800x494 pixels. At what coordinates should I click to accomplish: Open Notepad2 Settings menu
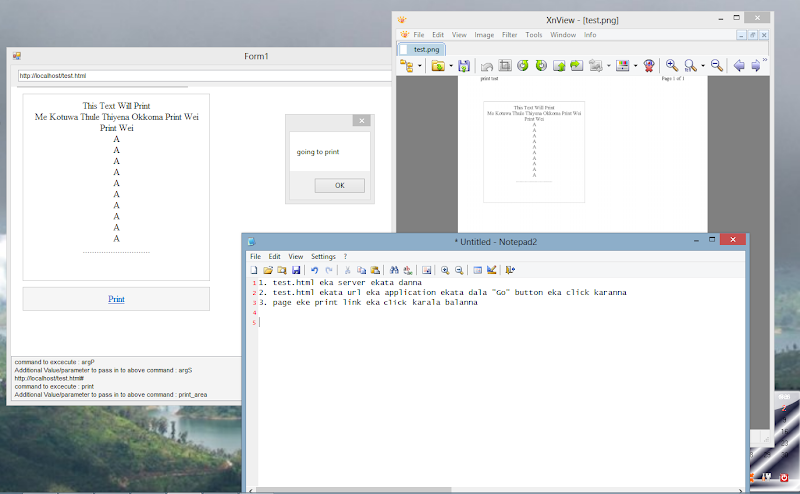(x=323, y=256)
